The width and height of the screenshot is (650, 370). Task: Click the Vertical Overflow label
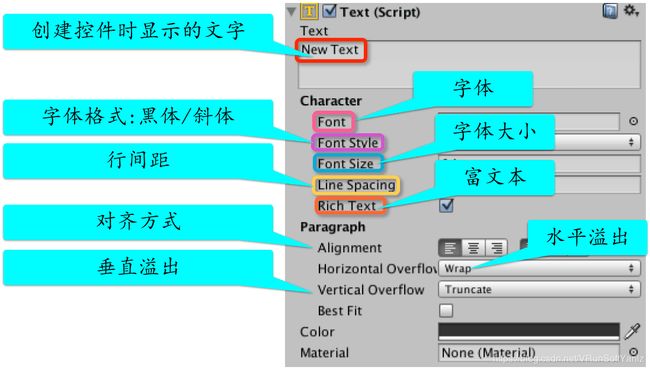371,290
